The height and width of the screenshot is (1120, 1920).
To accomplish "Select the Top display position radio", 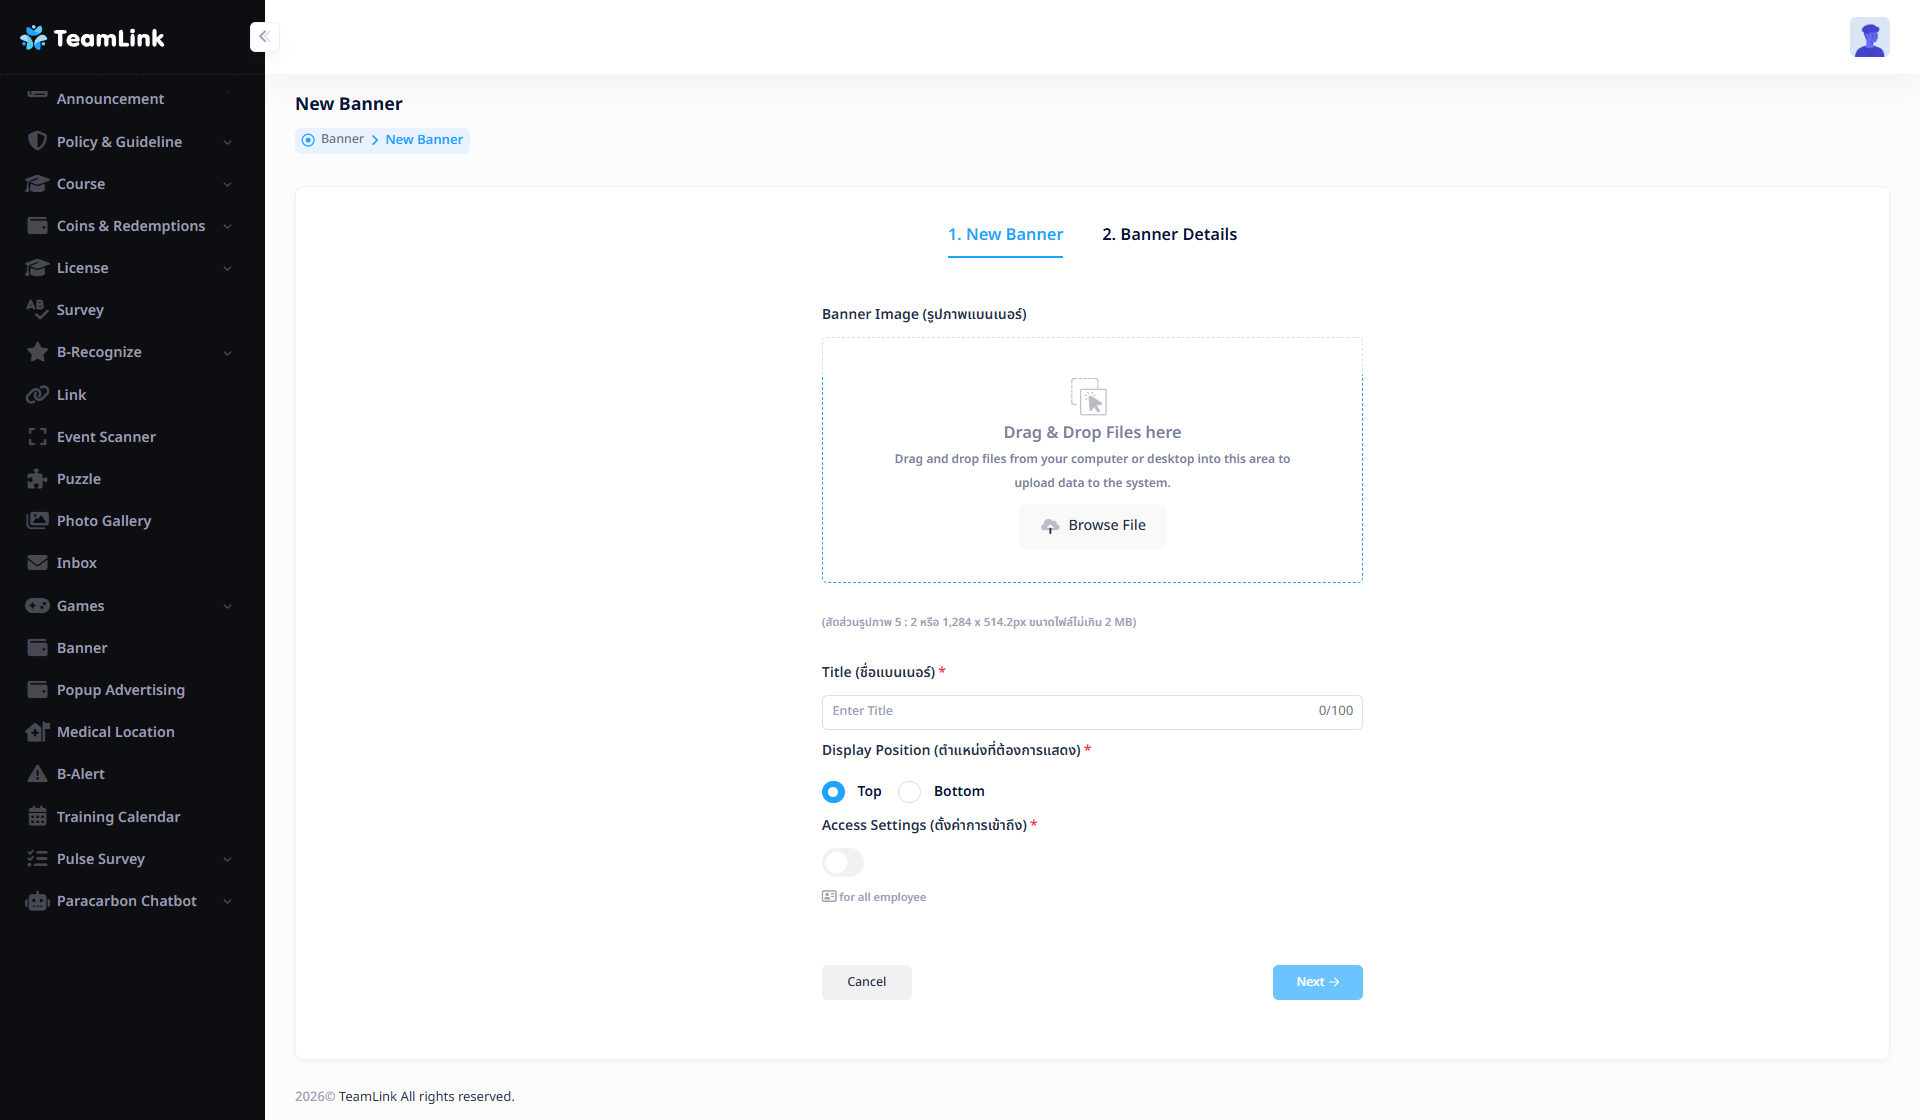I will click(833, 792).
